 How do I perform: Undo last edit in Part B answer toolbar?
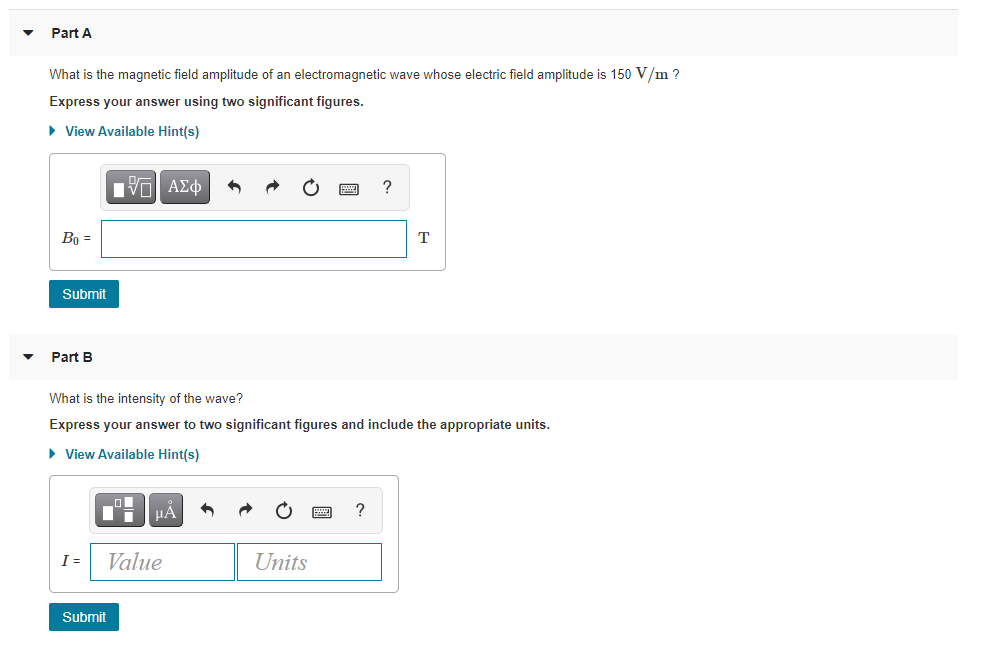coord(207,510)
